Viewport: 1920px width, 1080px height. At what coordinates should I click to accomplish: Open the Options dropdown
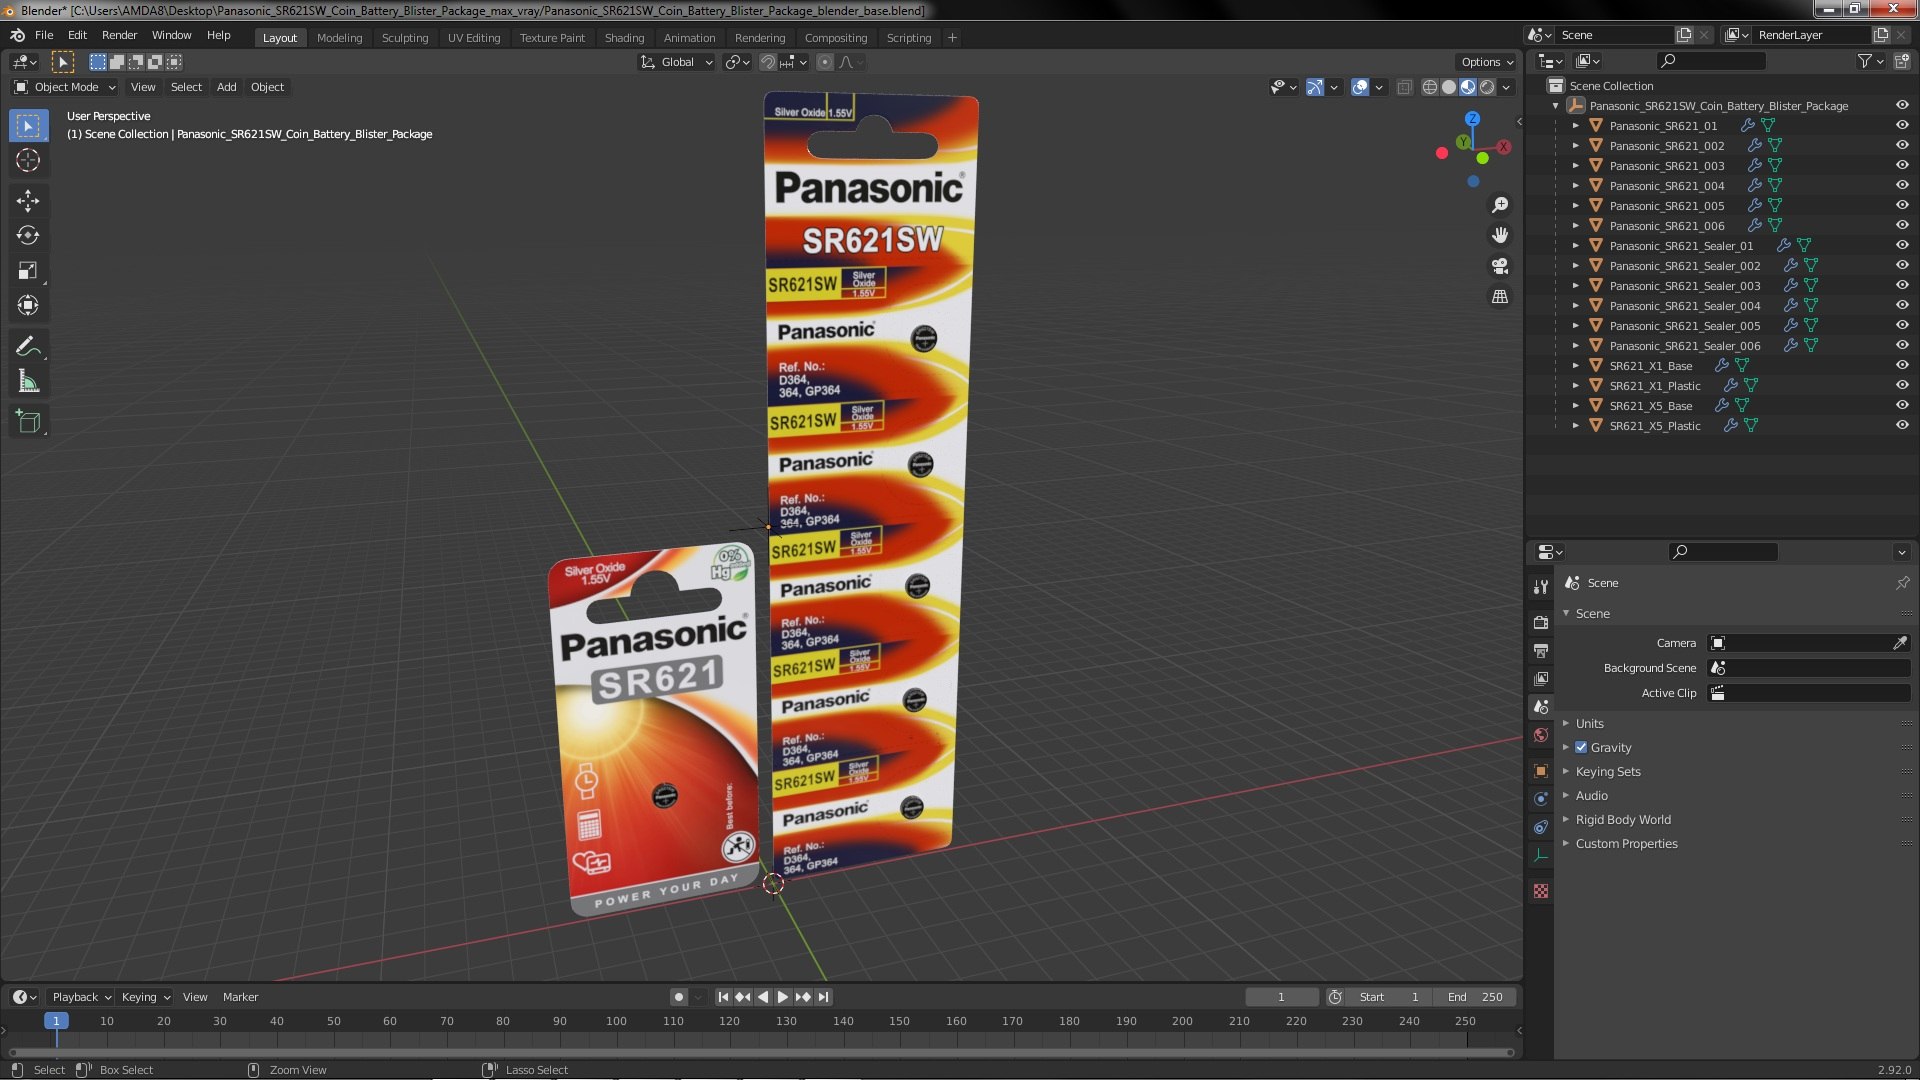[1487, 62]
